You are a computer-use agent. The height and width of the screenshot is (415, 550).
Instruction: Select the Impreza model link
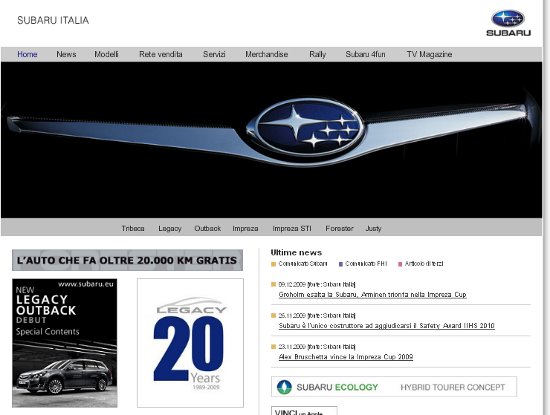tap(245, 228)
